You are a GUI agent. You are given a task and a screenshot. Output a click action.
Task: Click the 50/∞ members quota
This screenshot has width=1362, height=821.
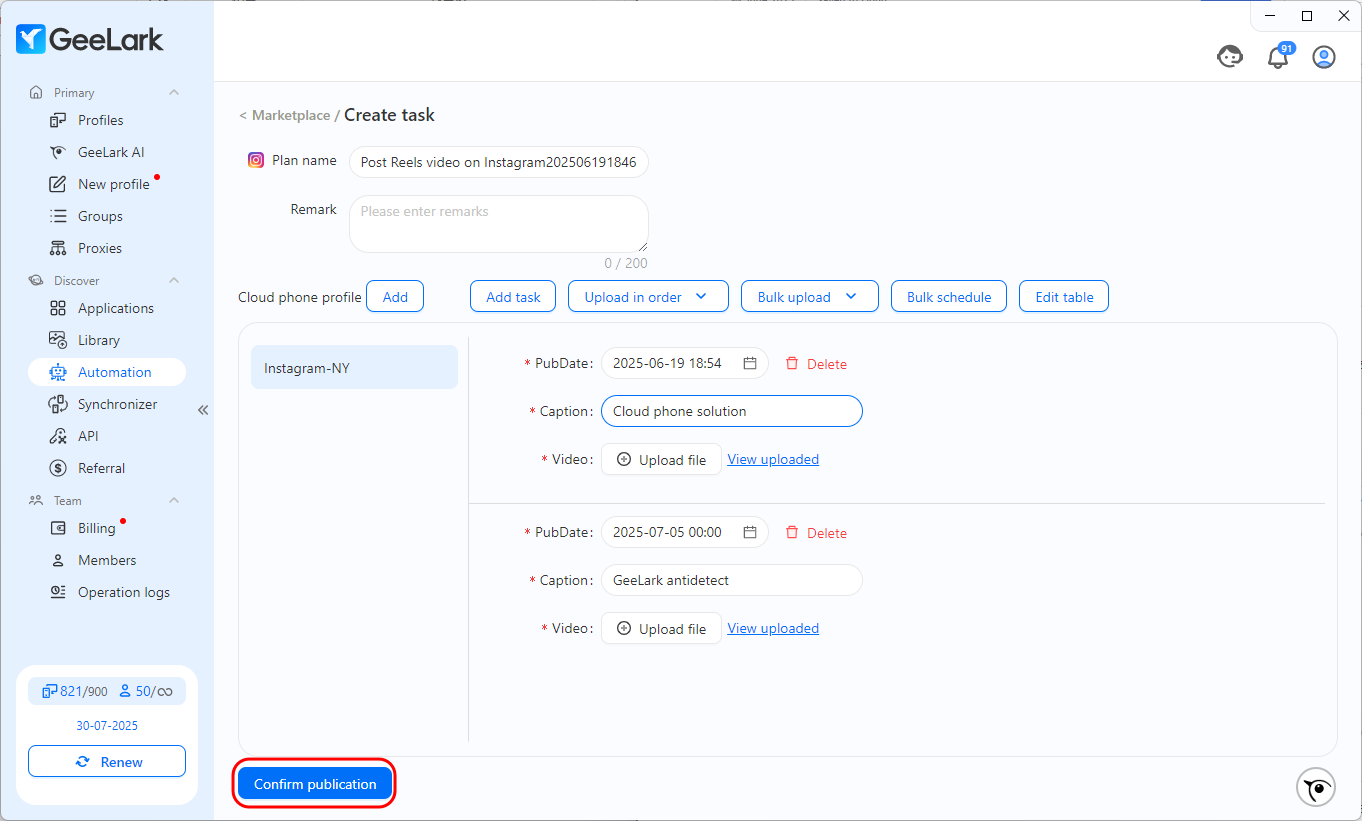point(146,691)
